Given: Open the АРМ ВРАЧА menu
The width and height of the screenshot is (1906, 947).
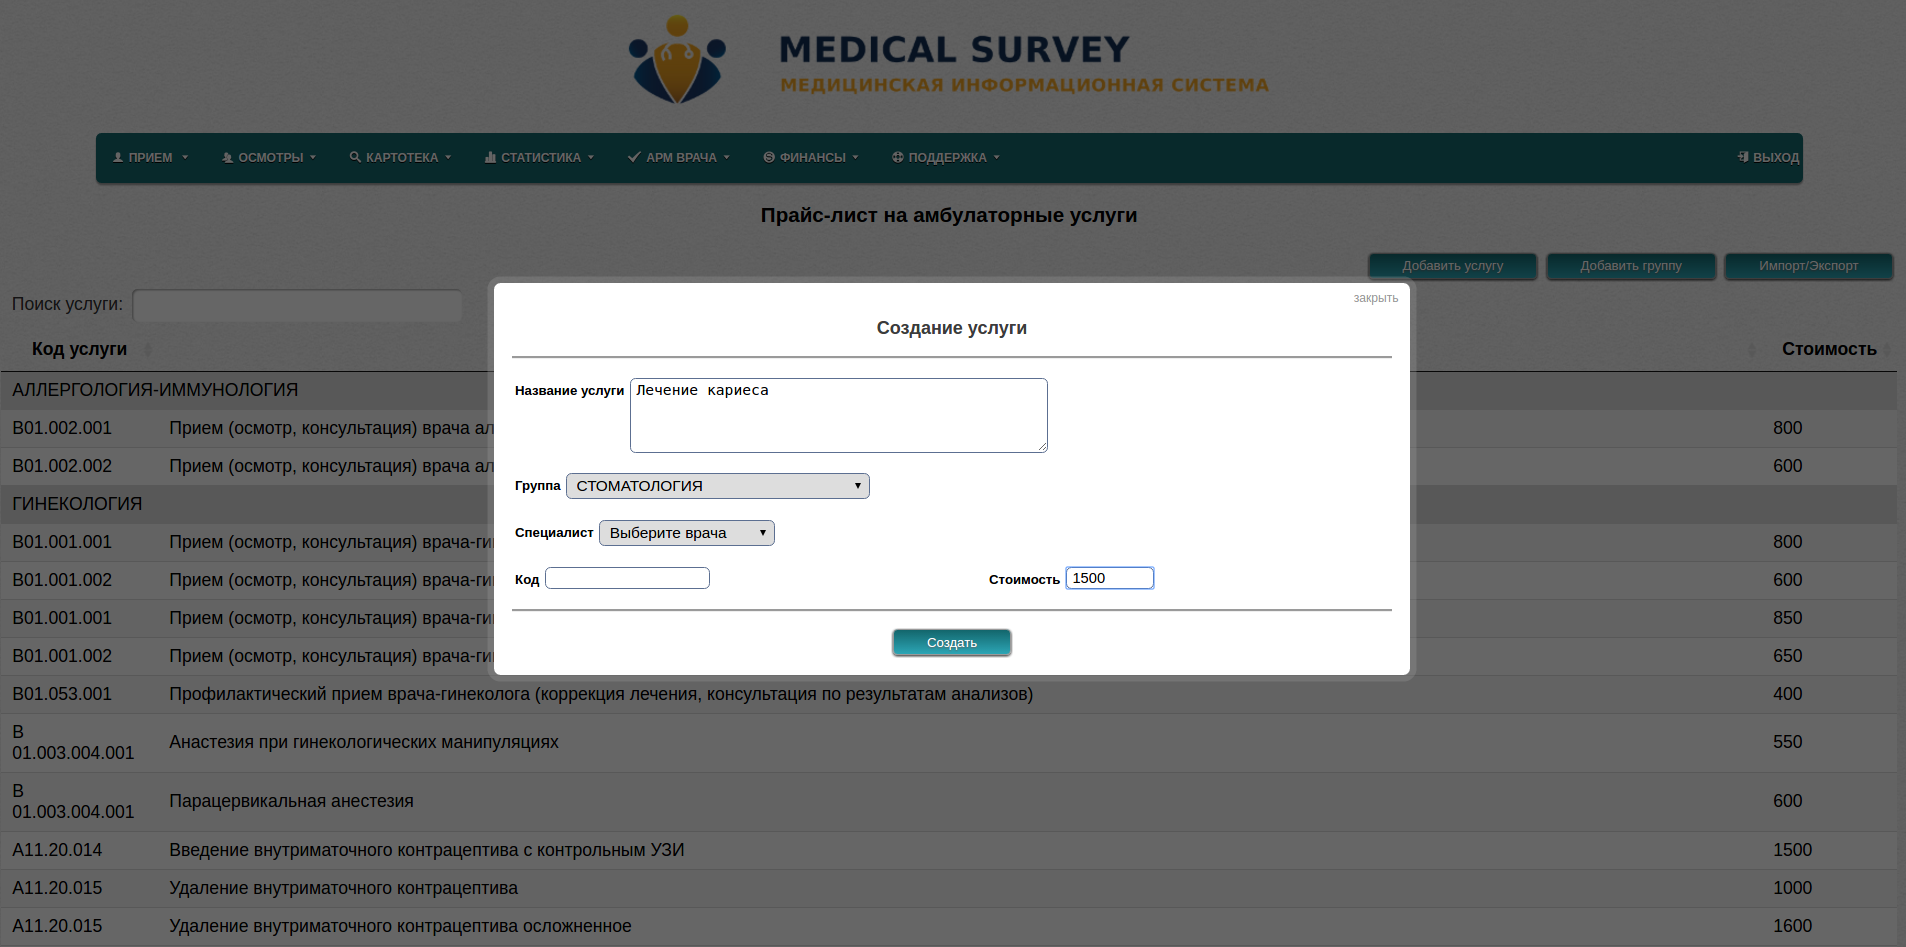Looking at the screenshot, I should coord(679,158).
